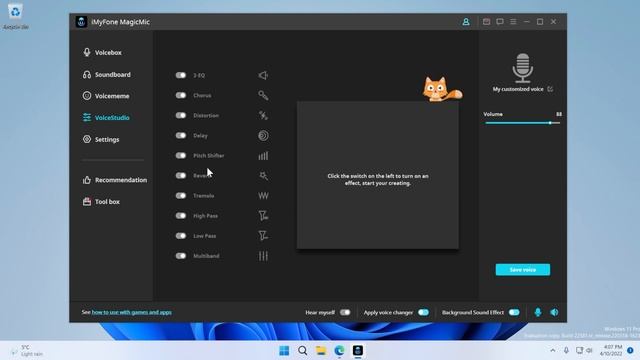Disable Apply voice changer switch

tap(424, 312)
